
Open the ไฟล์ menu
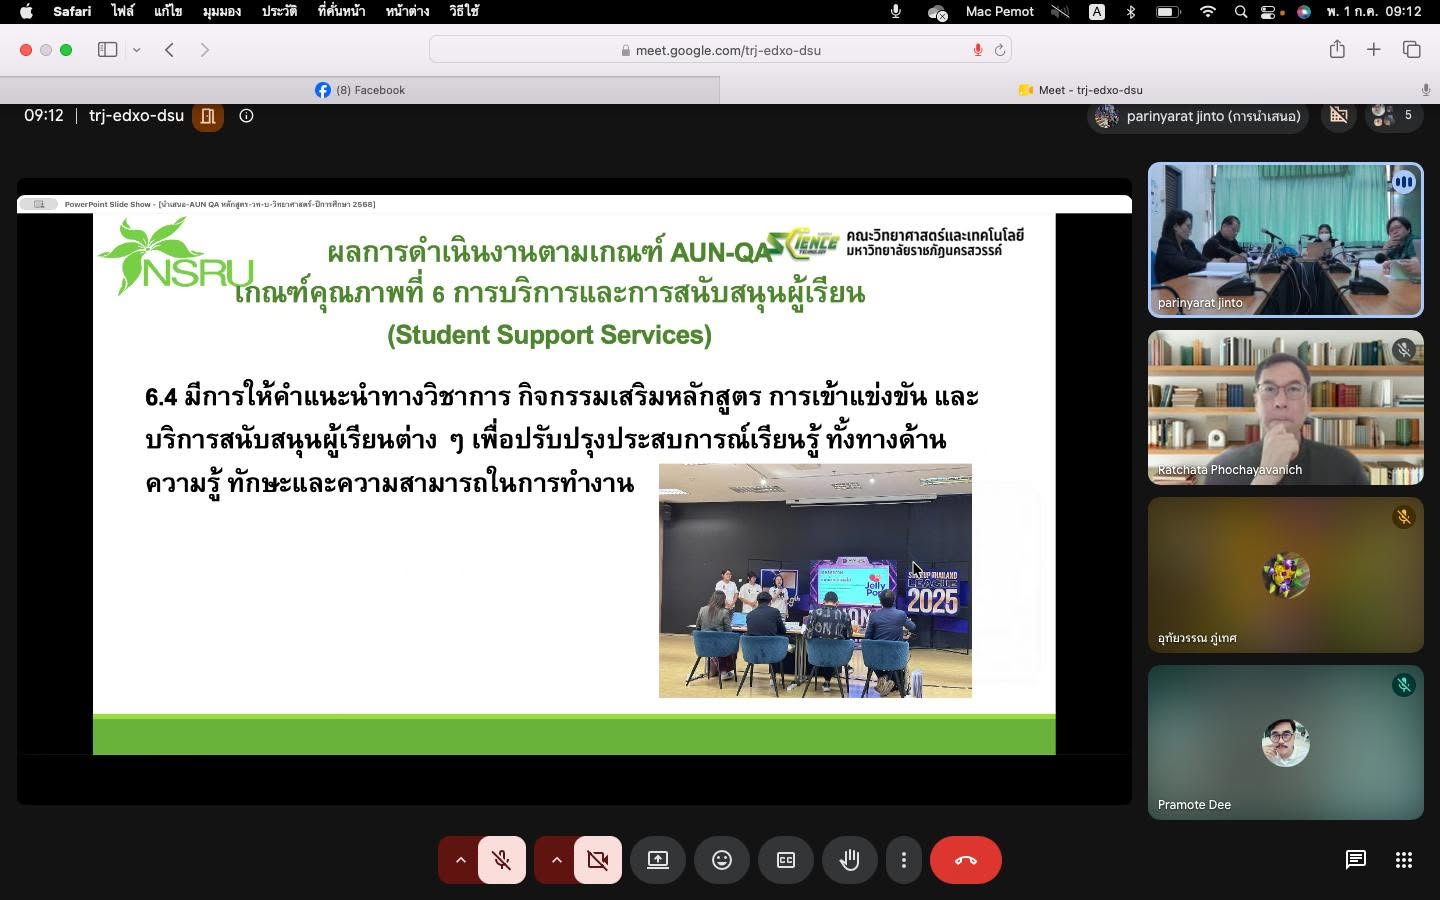tap(122, 11)
